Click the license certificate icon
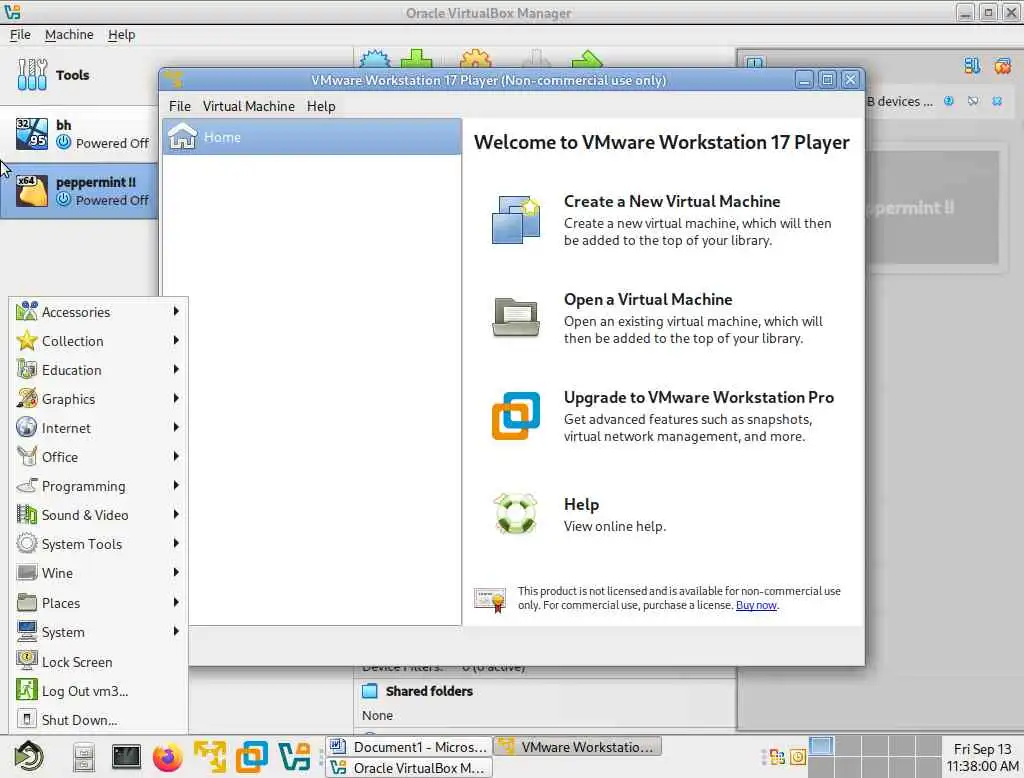 (490, 599)
